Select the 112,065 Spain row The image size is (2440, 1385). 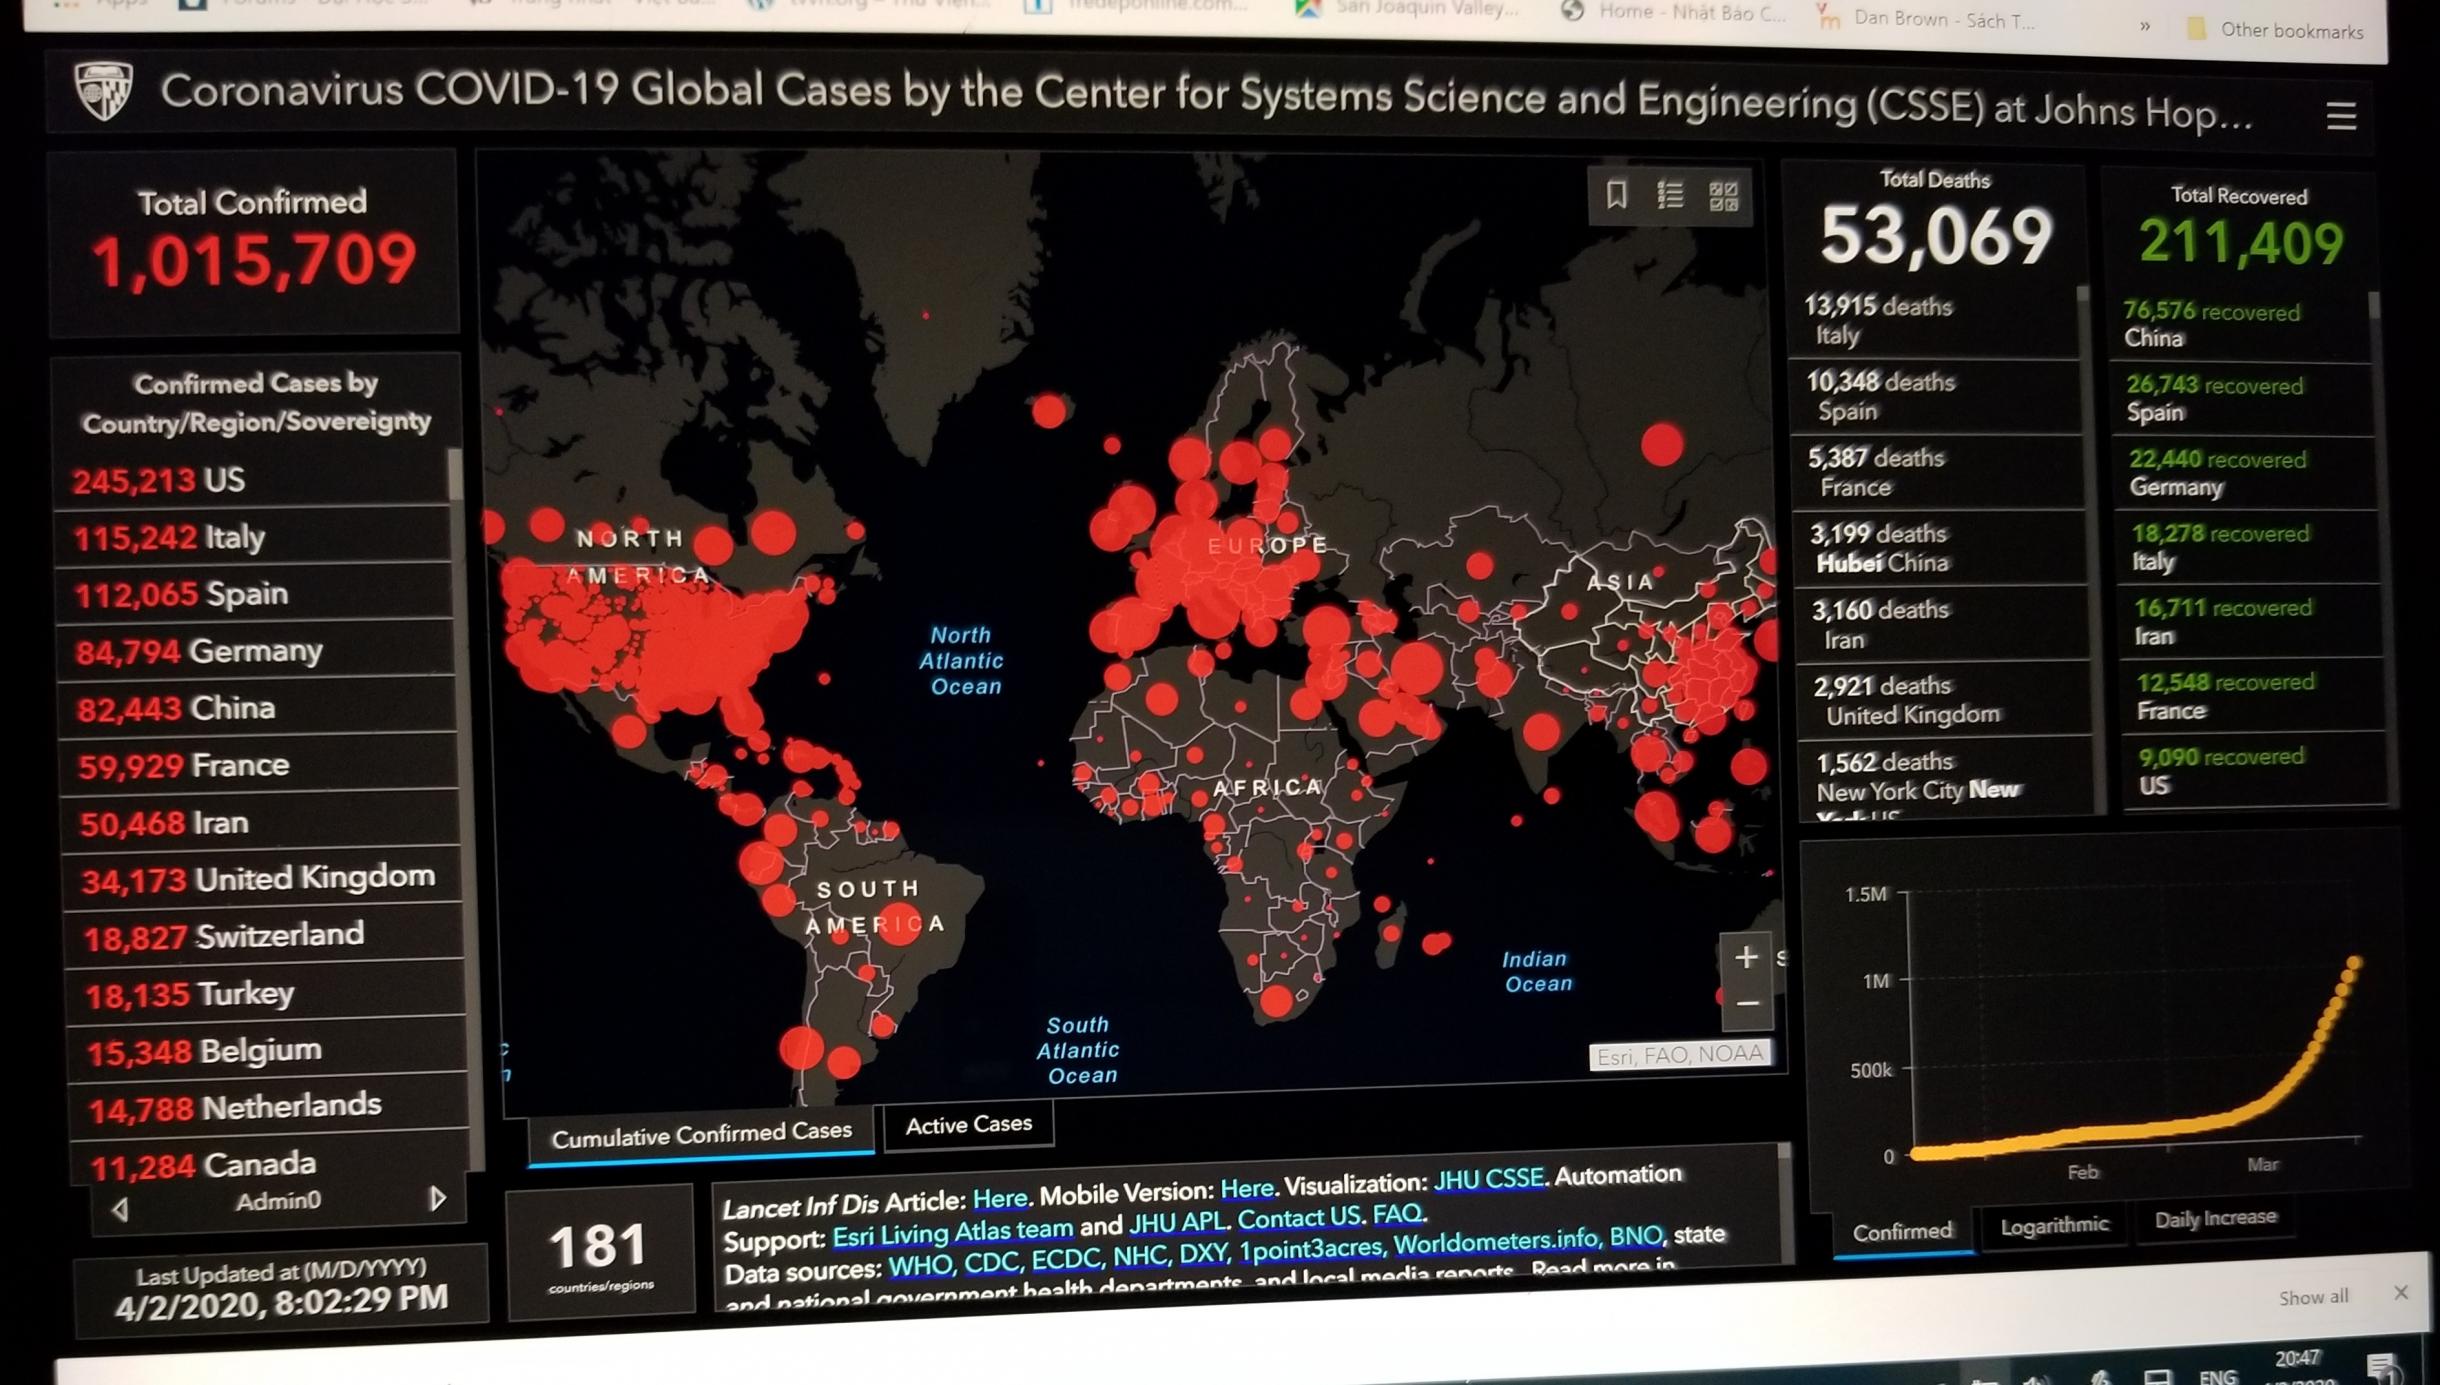point(256,594)
